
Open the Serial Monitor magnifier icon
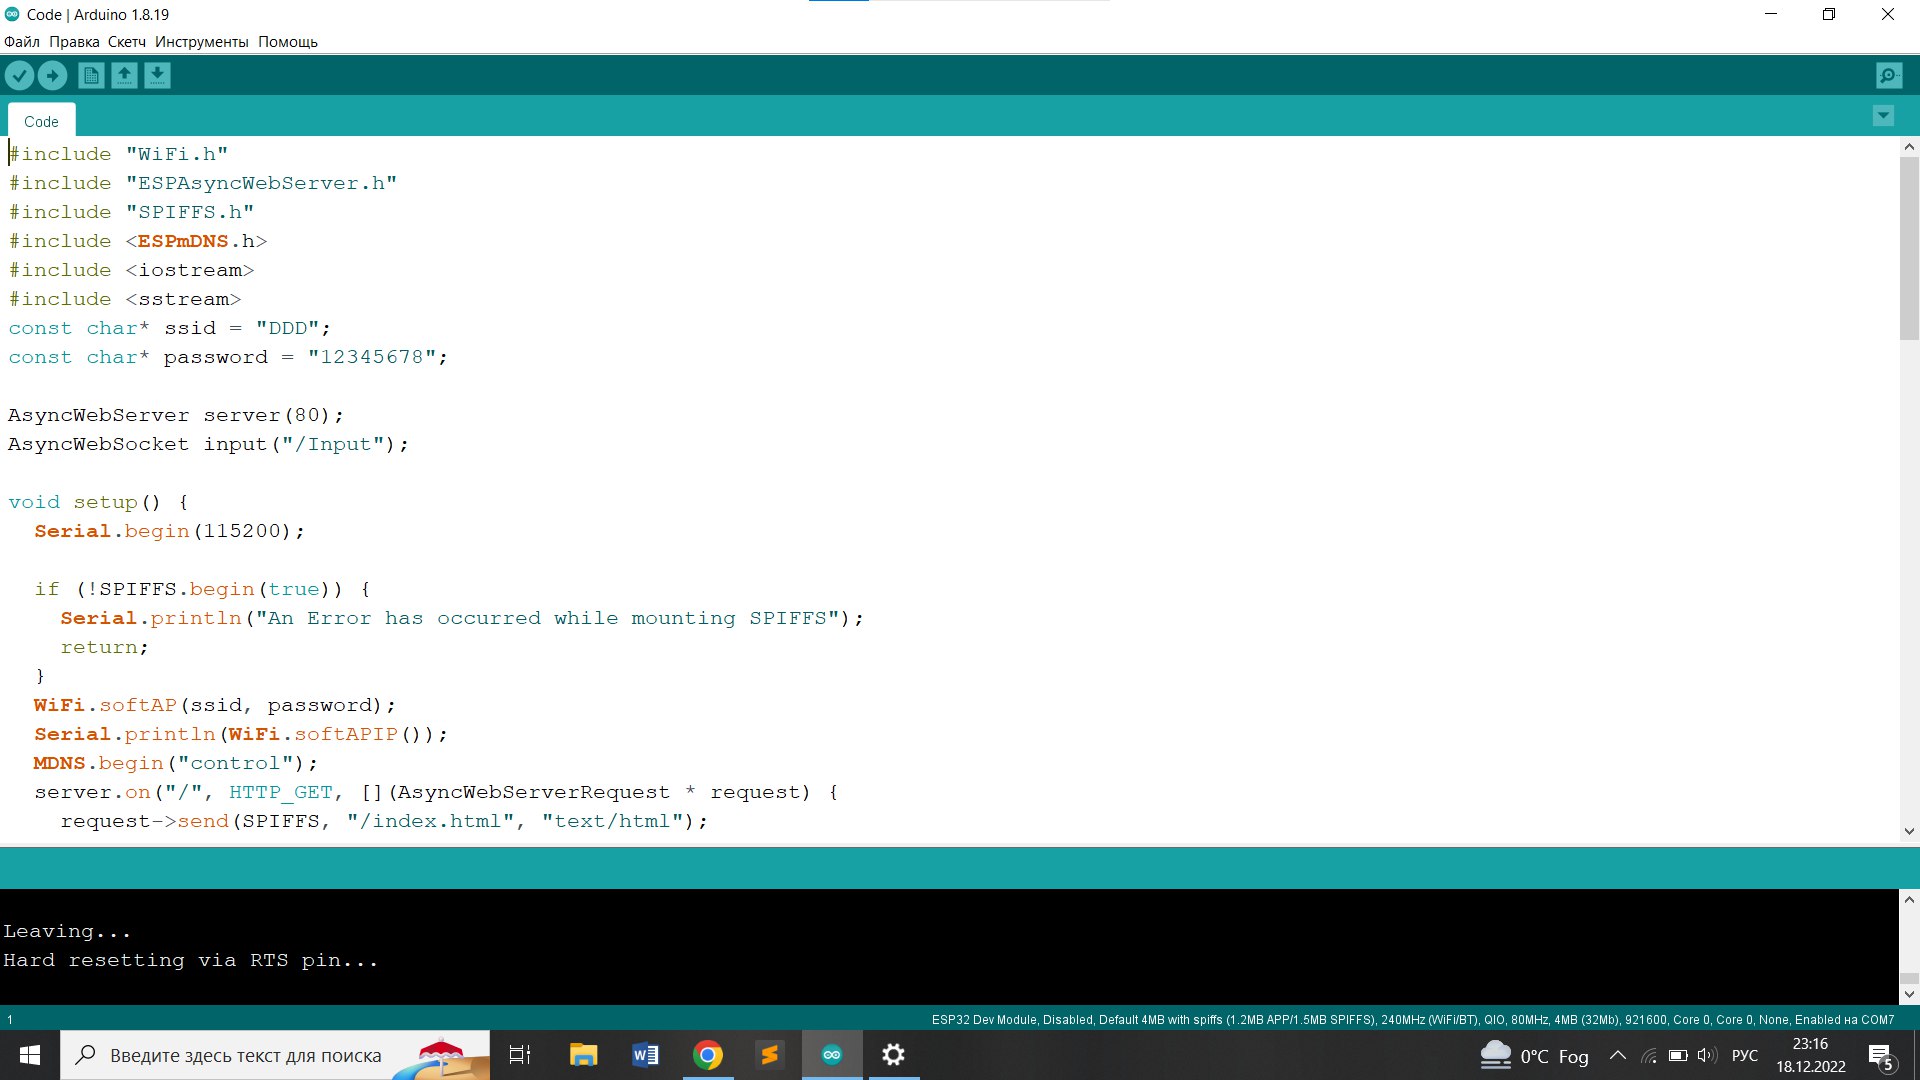(1888, 76)
